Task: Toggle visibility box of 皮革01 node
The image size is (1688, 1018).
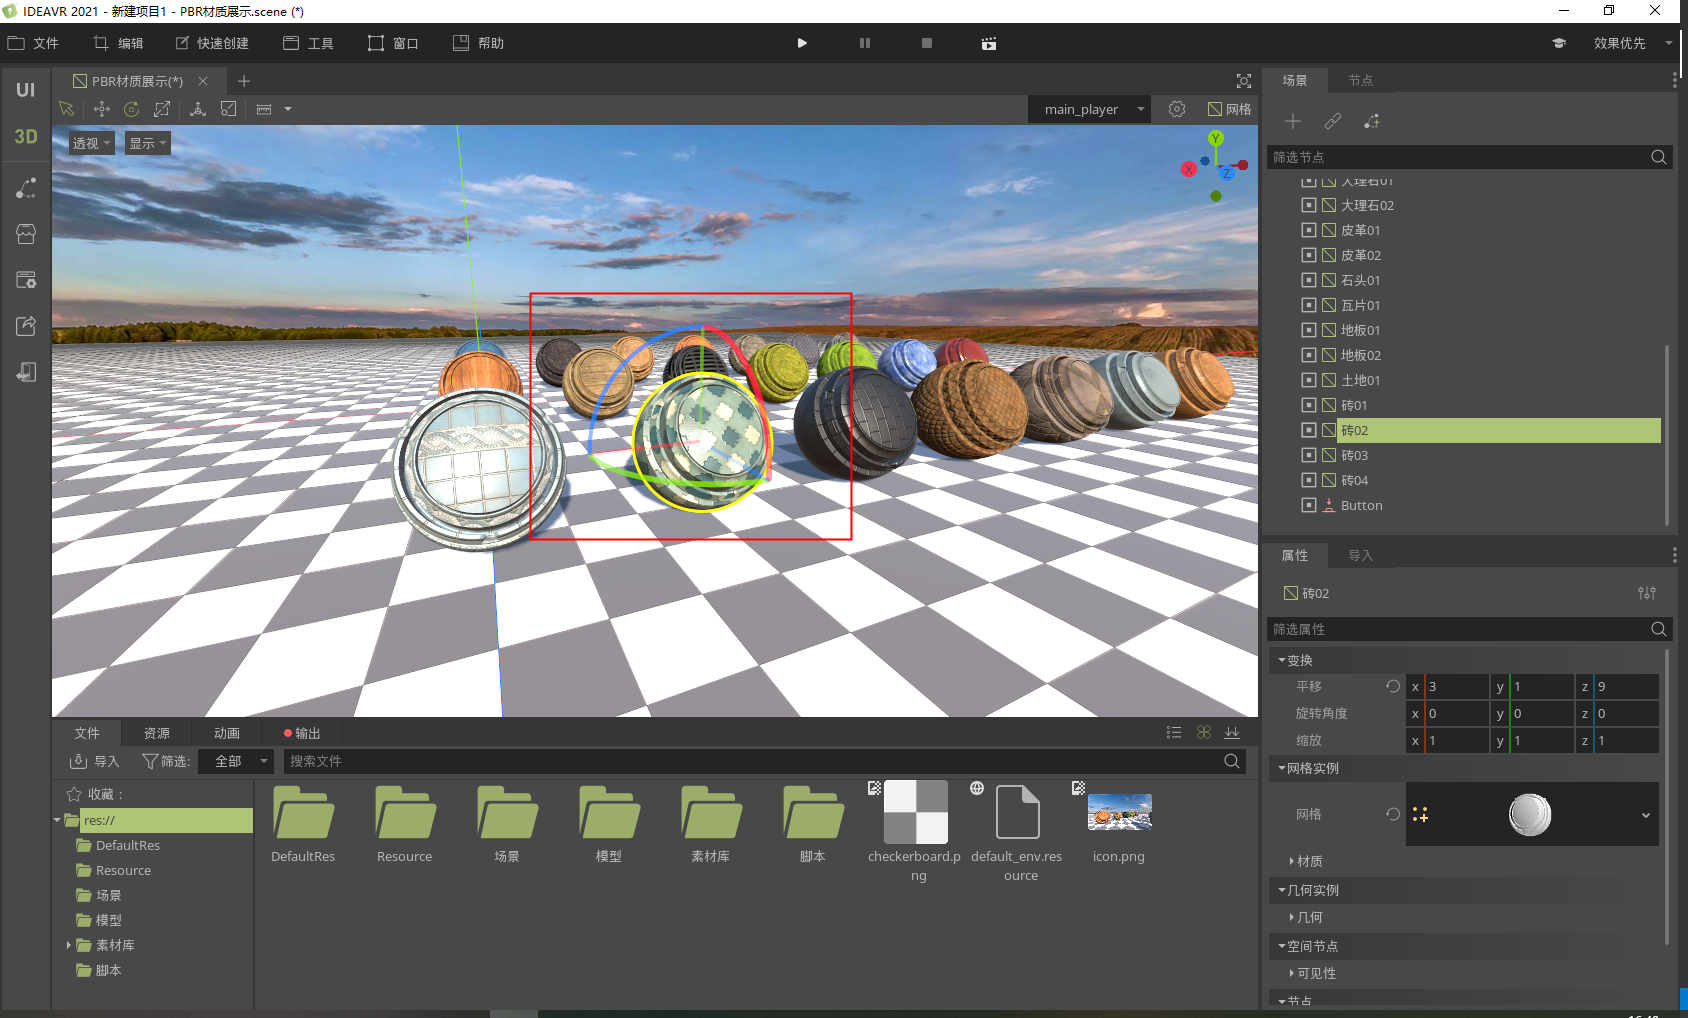Action: [1309, 230]
